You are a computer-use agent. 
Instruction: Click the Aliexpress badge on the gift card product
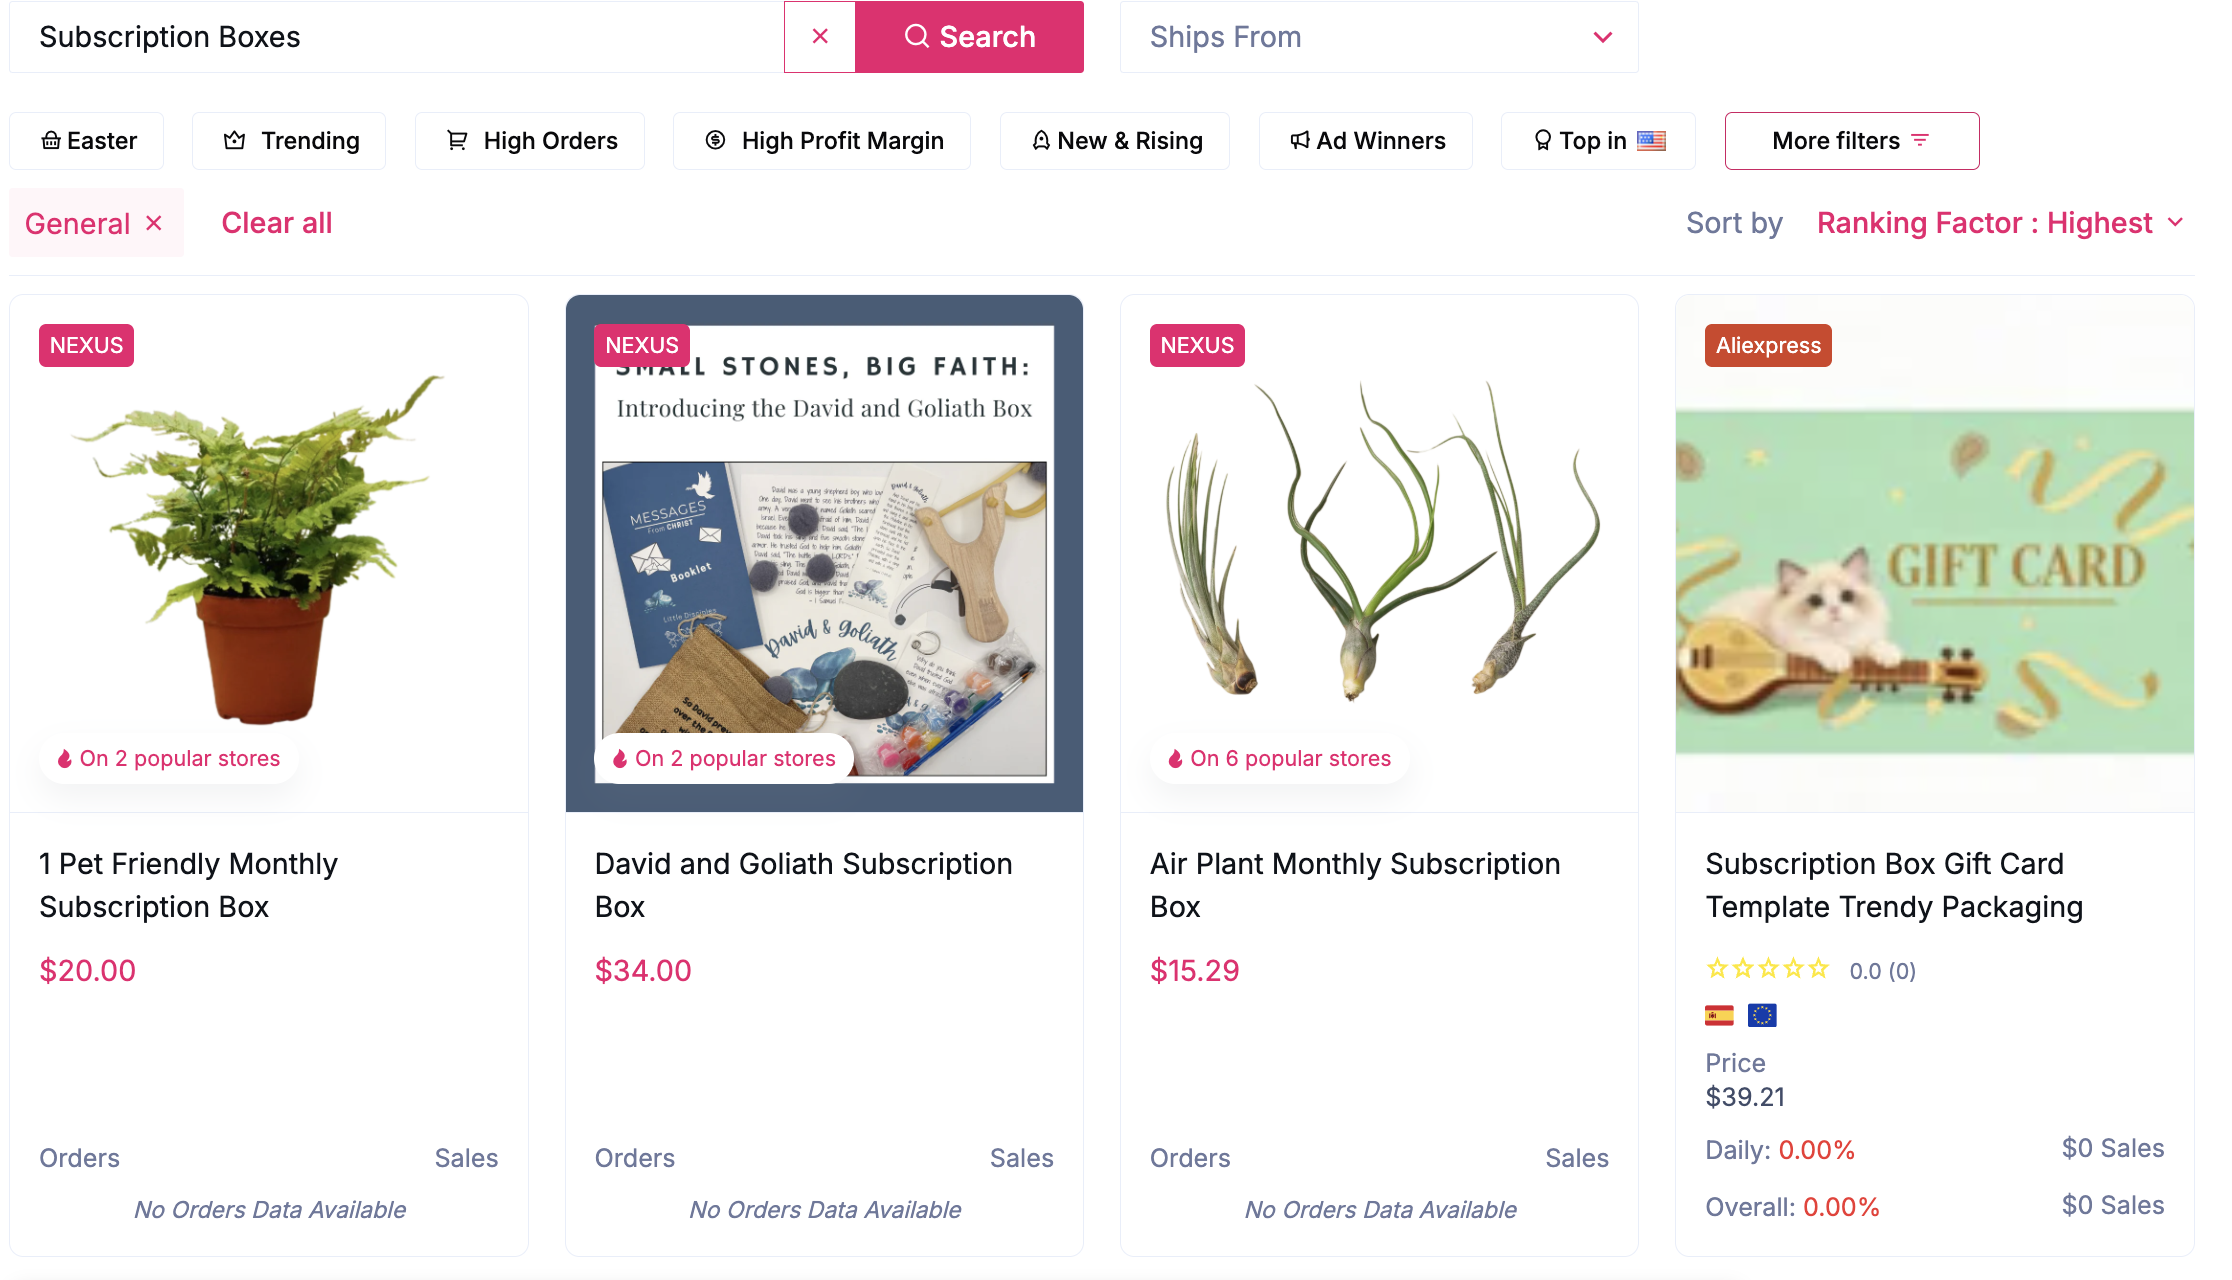coord(1767,344)
